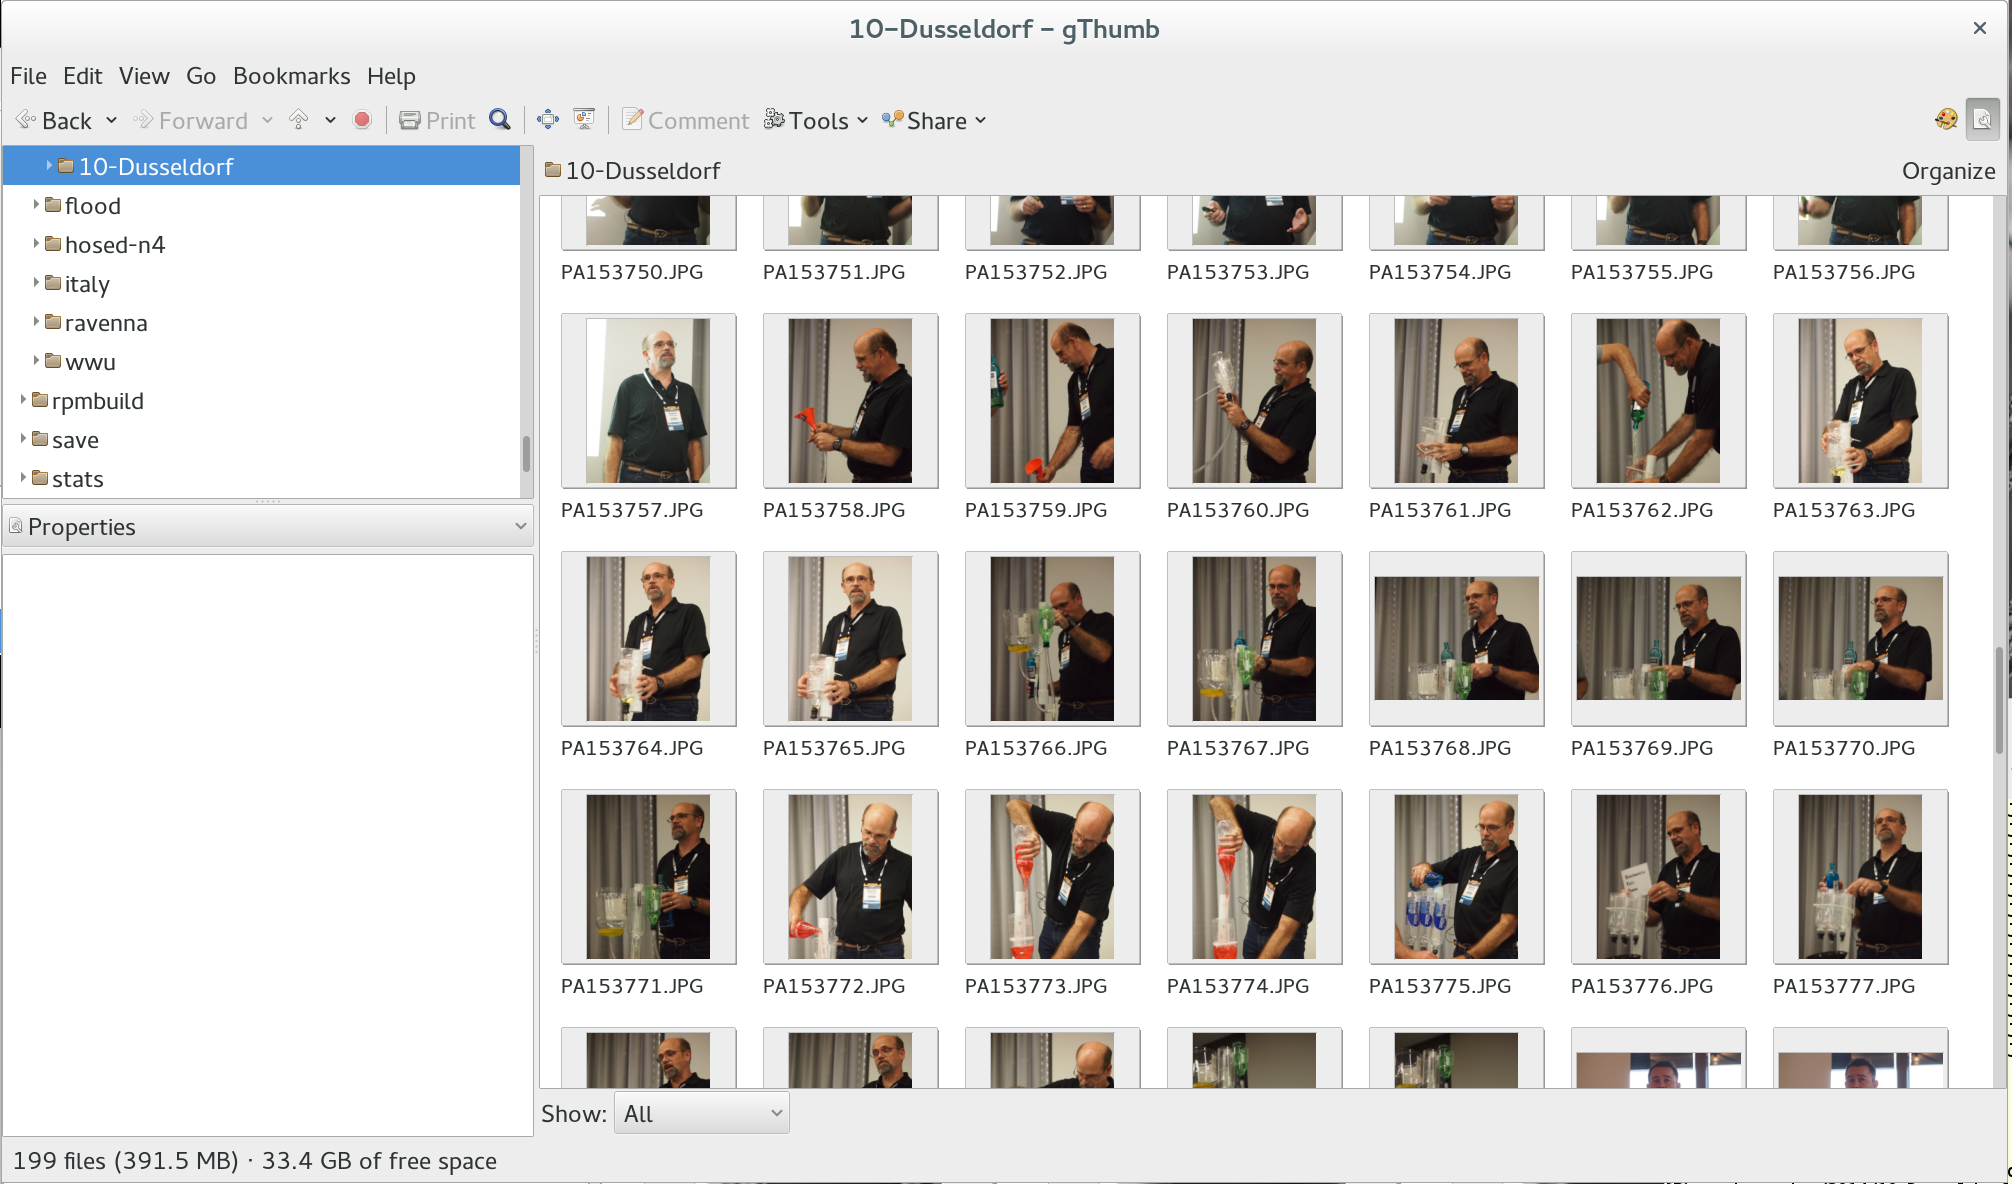Click the palette Edit file icon
This screenshot has width=2012, height=1184.
coord(1946,121)
